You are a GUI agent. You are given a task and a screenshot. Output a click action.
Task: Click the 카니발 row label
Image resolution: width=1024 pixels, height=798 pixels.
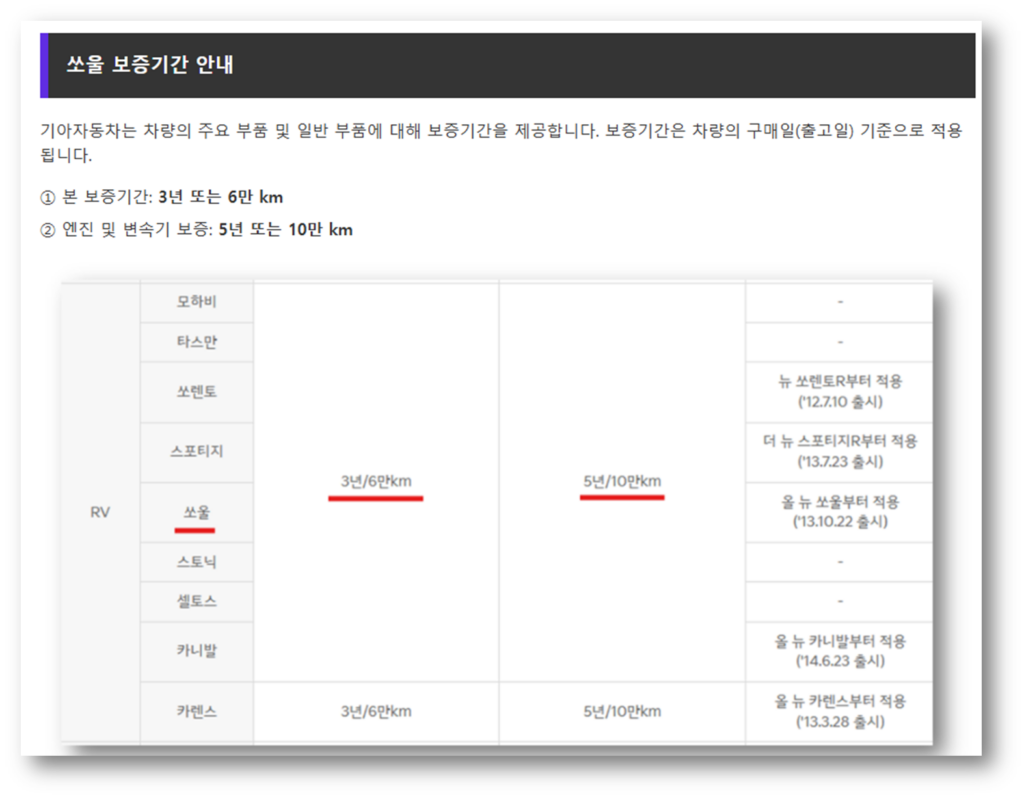(x=197, y=651)
